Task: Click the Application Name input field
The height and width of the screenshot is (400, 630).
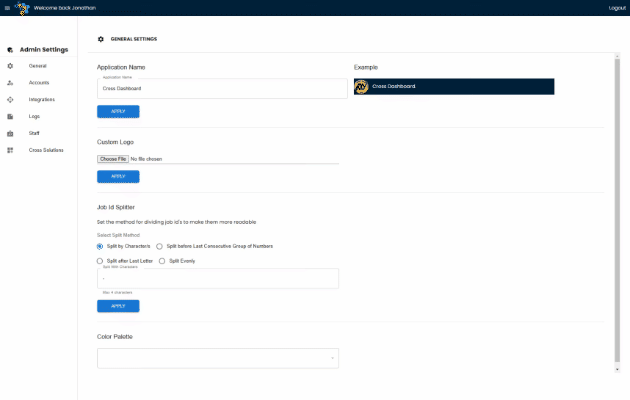Action: coord(222,88)
